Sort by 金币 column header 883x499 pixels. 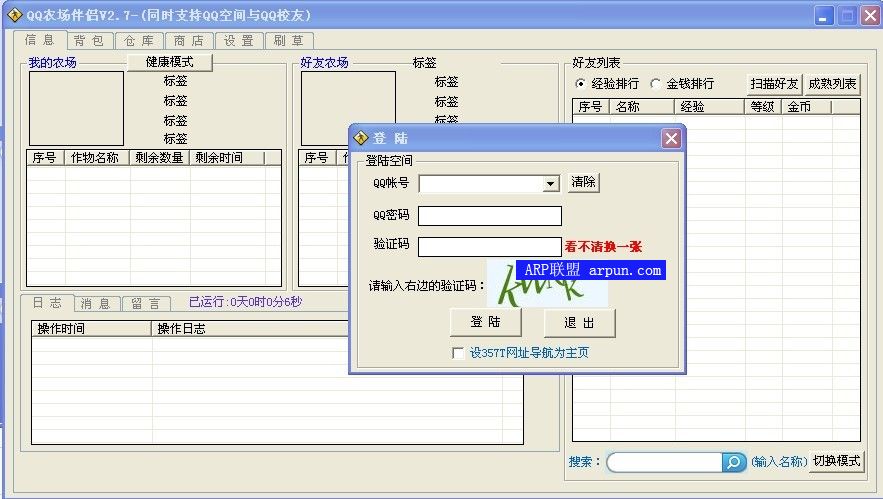(x=806, y=106)
